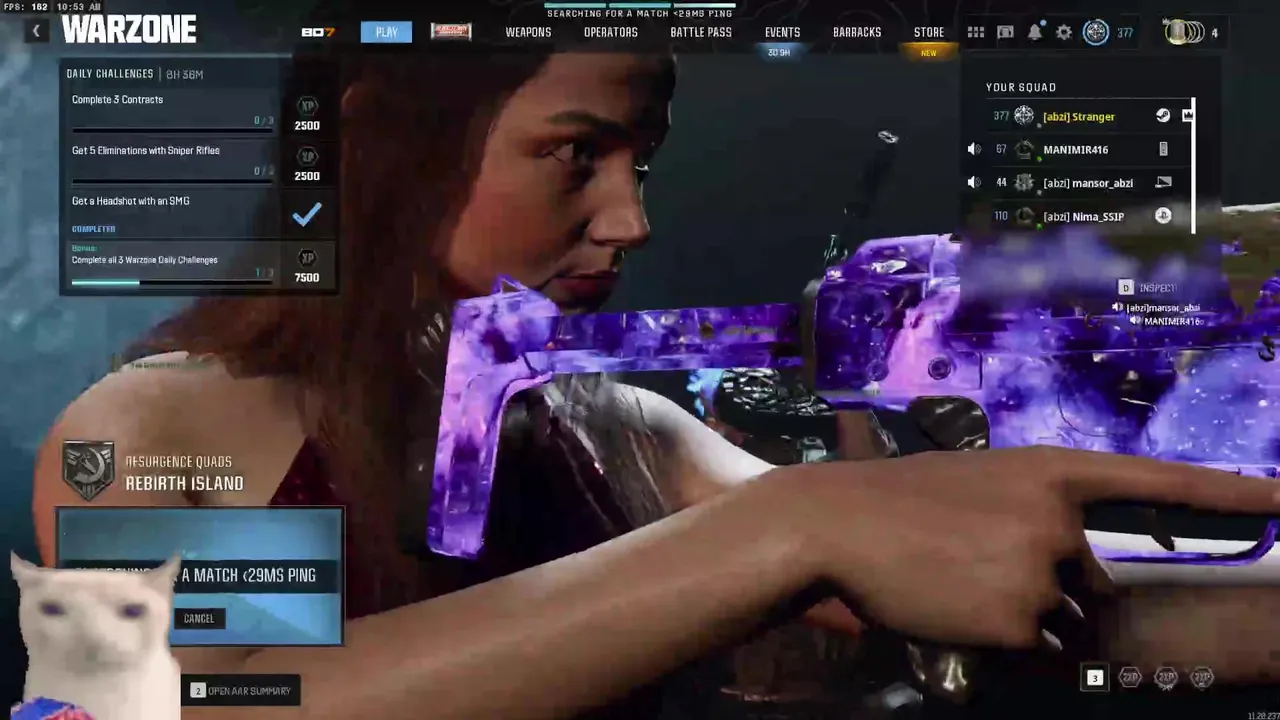The height and width of the screenshot is (720, 1280).
Task: Click Nima_SSIP's emblem in squad list
Action: click(1024, 216)
